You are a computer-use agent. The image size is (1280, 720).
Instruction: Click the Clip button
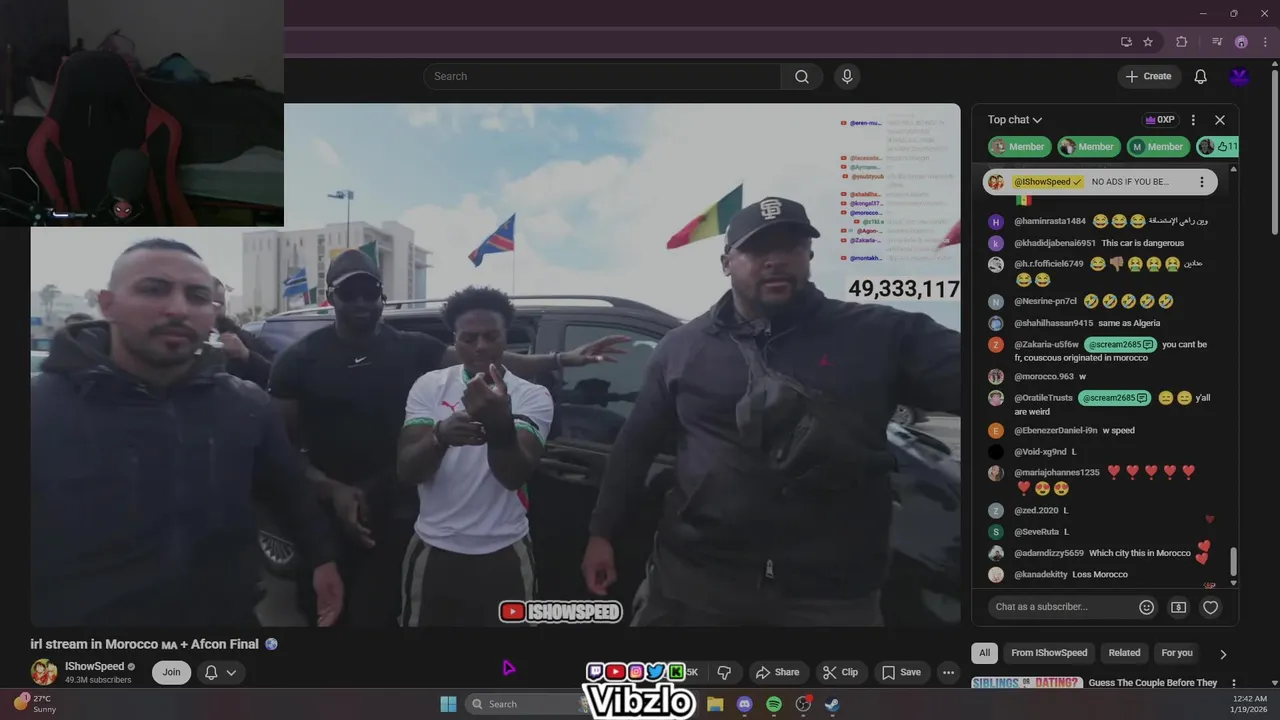click(x=840, y=672)
